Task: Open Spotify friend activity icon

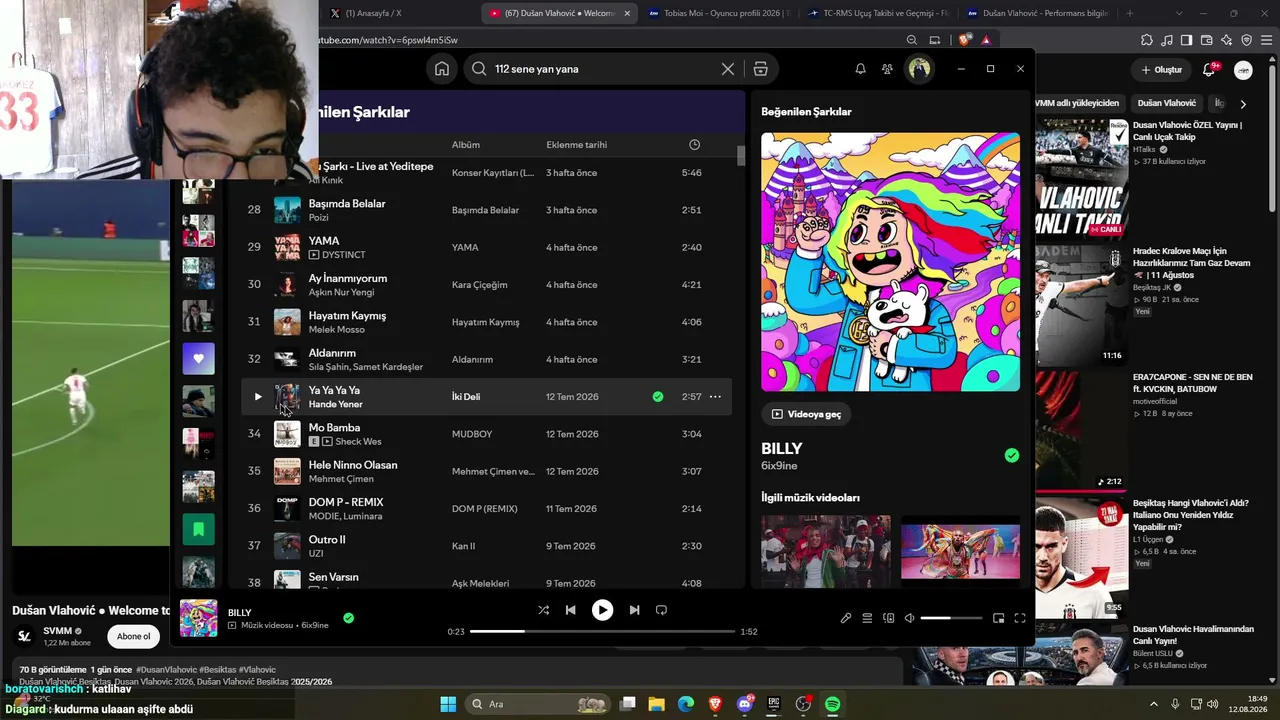Action: [887, 69]
